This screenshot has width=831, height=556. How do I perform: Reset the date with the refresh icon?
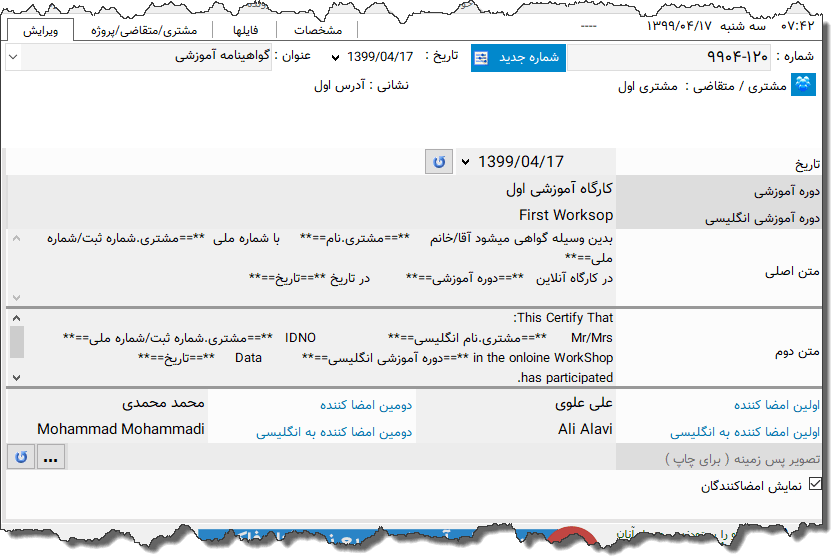(x=439, y=162)
